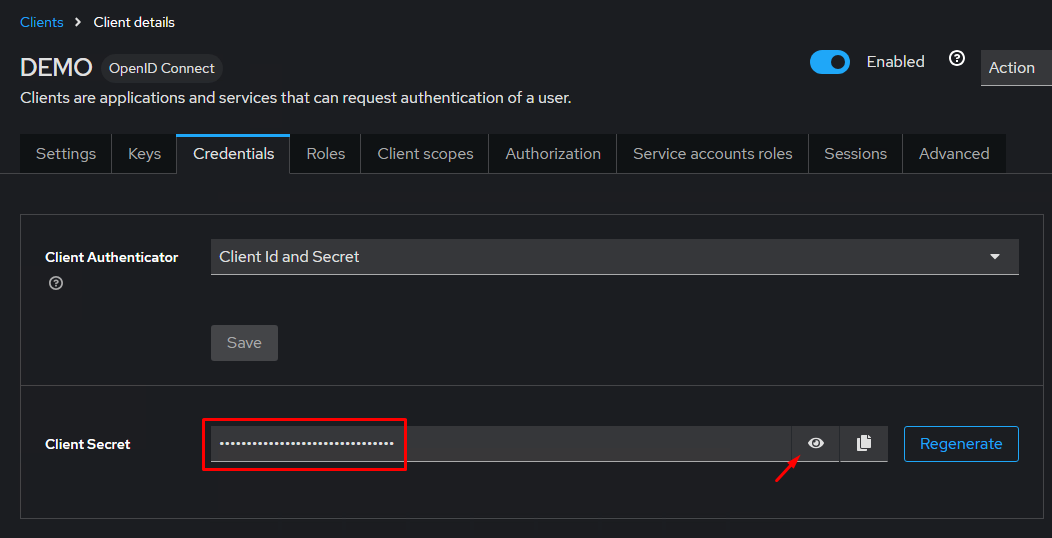Disable the client with Enabled switch
This screenshot has height=538, width=1052.
click(x=829, y=62)
